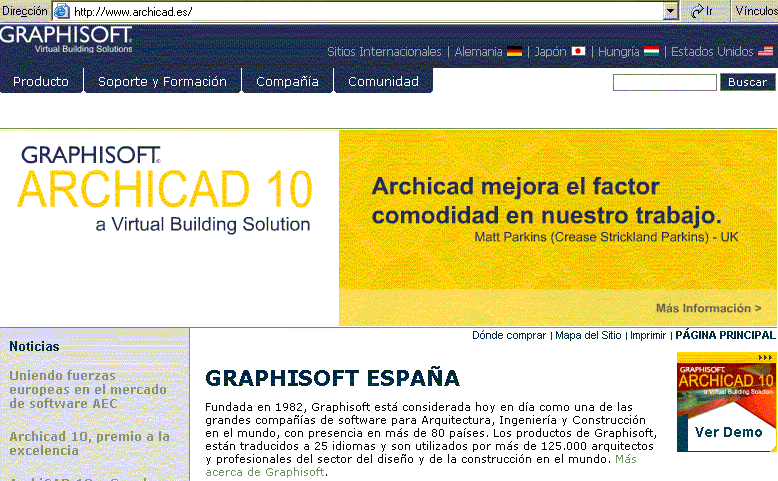The height and width of the screenshot is (481, 778).
Task: Click the Buscar search button
Action: [747, 82]
